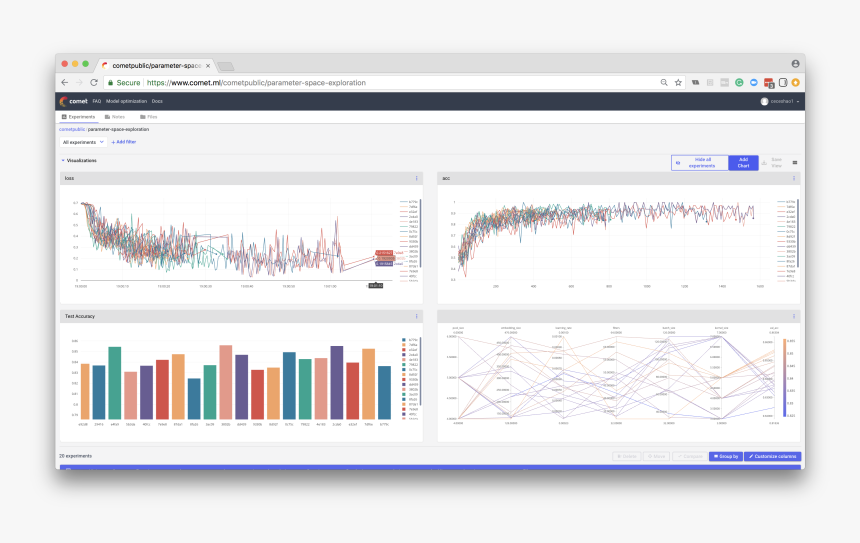
Task: Open the blue Zoom extension icon
Action: click(x=754, y=82)
